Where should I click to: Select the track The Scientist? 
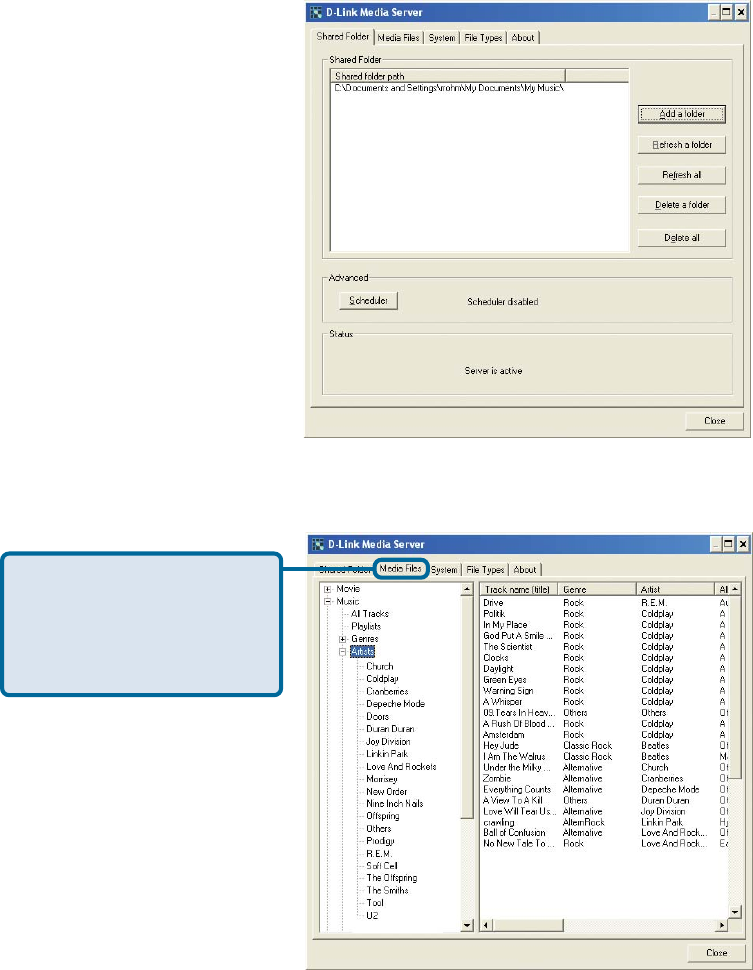(x=507, y=646)
